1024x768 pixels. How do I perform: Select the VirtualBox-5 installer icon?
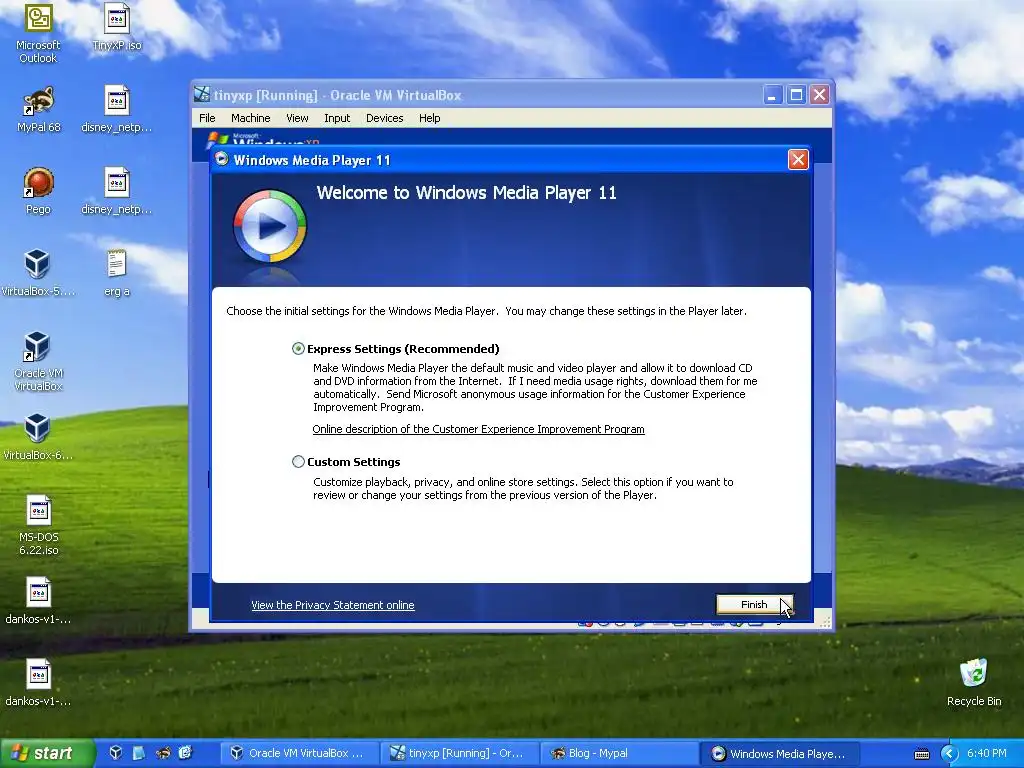[x=37, y=273]
